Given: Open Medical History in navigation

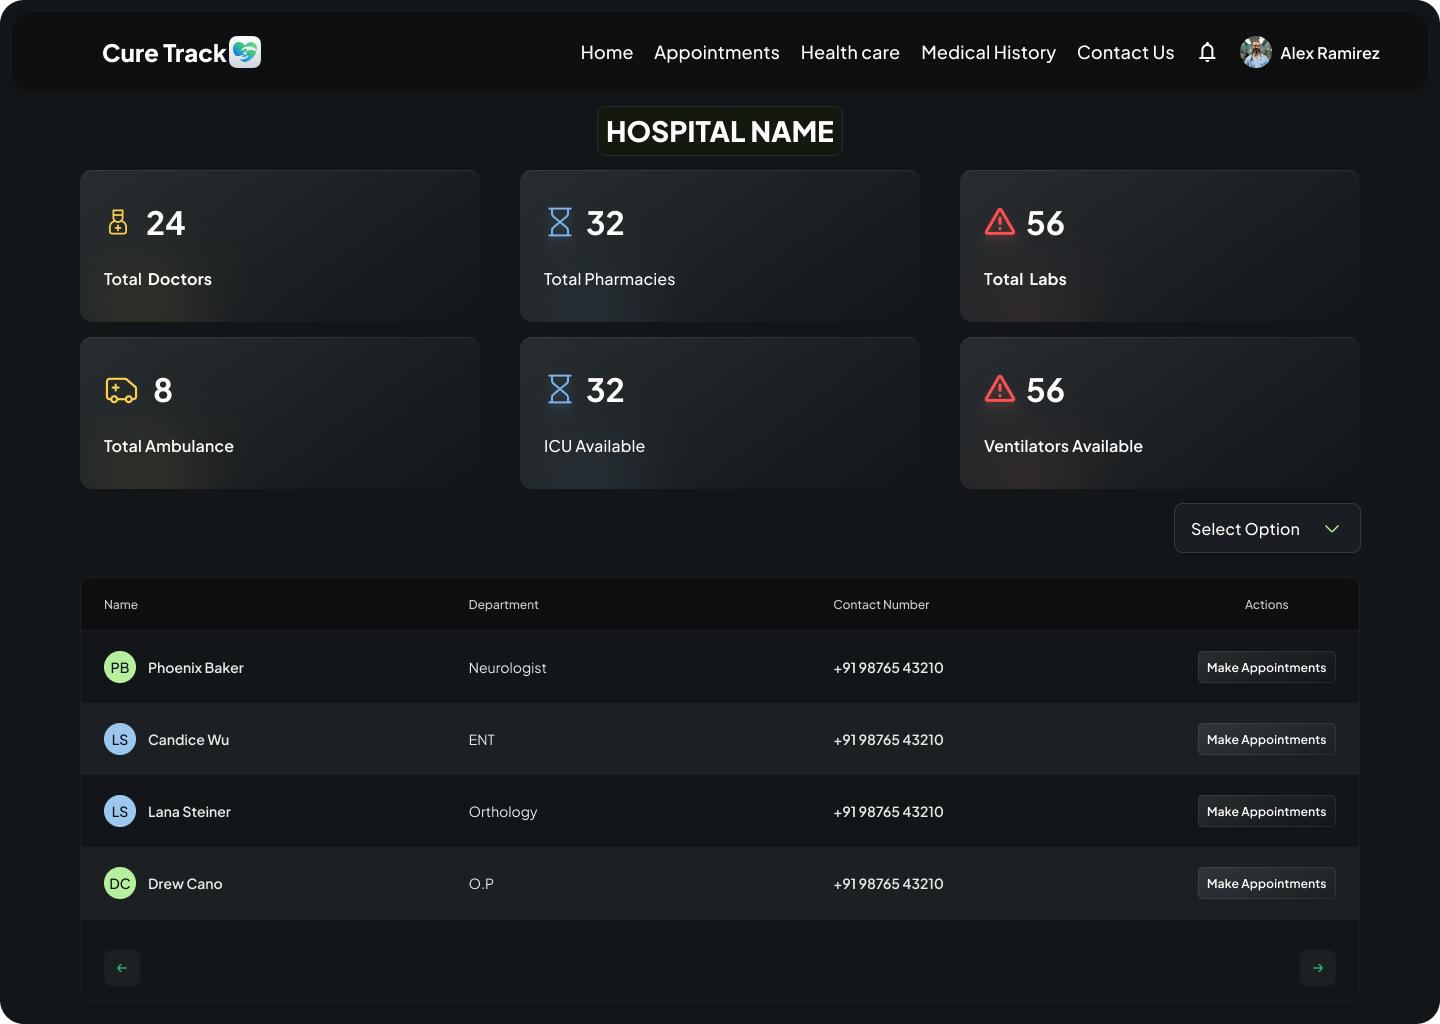Looking at the screenshot, I should (x=988, y=52).
